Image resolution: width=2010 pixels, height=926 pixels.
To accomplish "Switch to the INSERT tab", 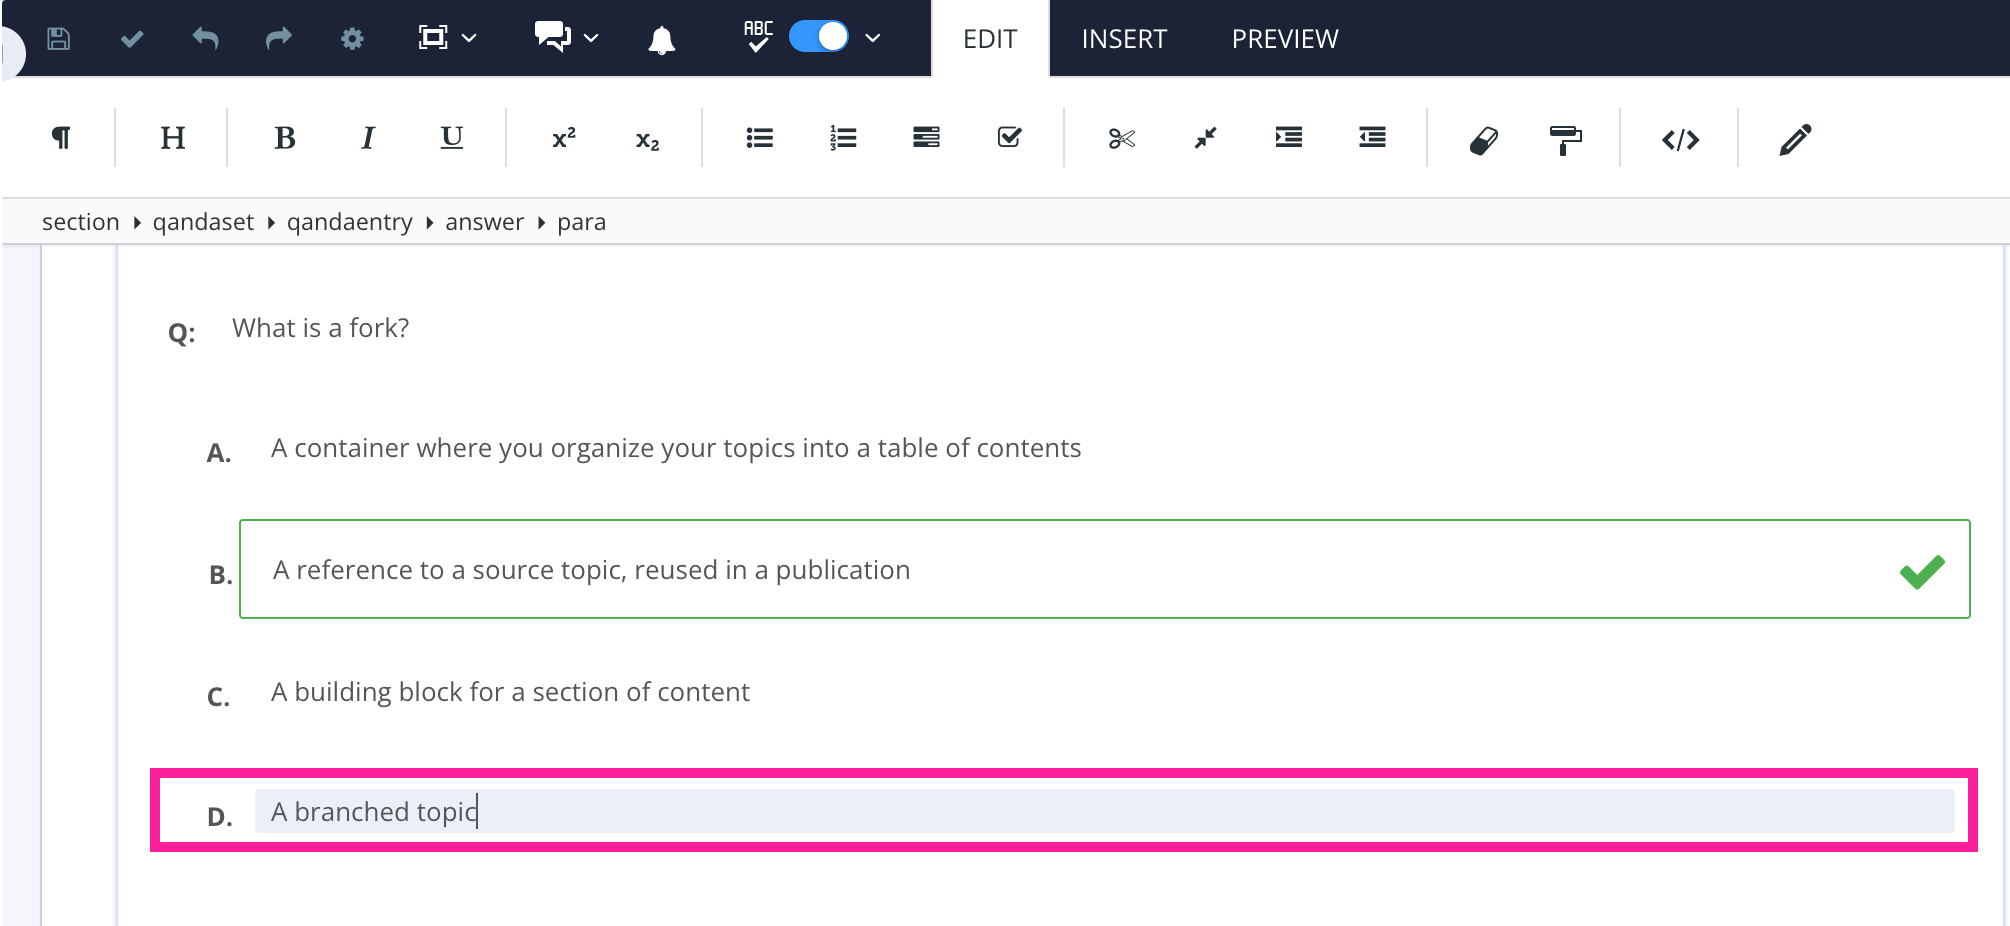I will [x=1123, y=38].
